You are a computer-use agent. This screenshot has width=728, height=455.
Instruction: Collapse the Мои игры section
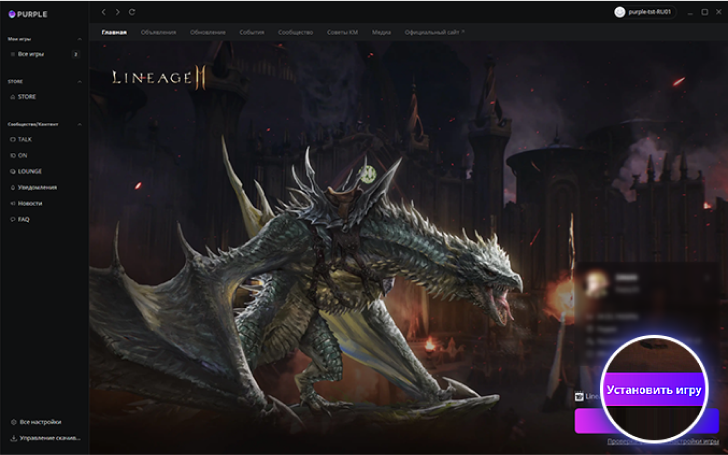click(x=79, y=39)
